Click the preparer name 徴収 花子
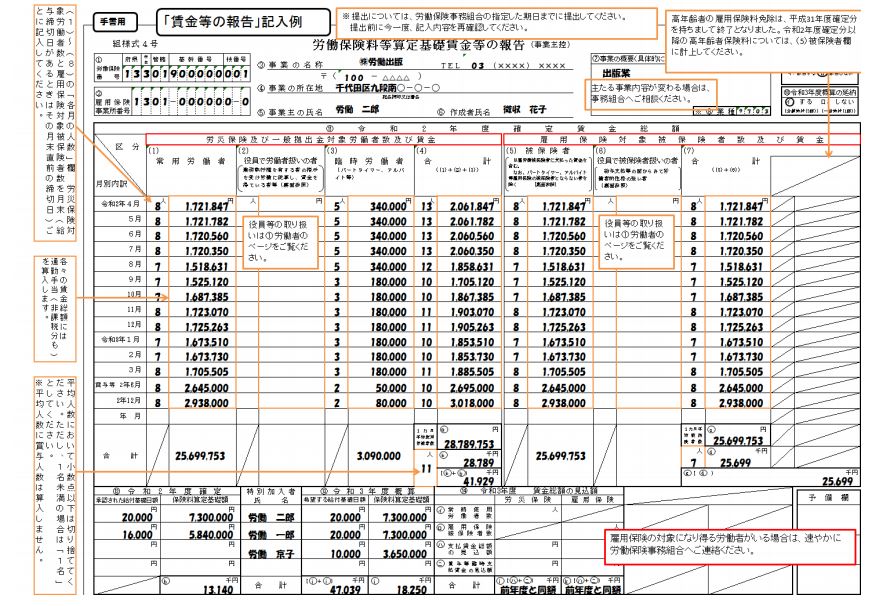The width and height of the screenshot is (890, 606). tap(524, 110)
